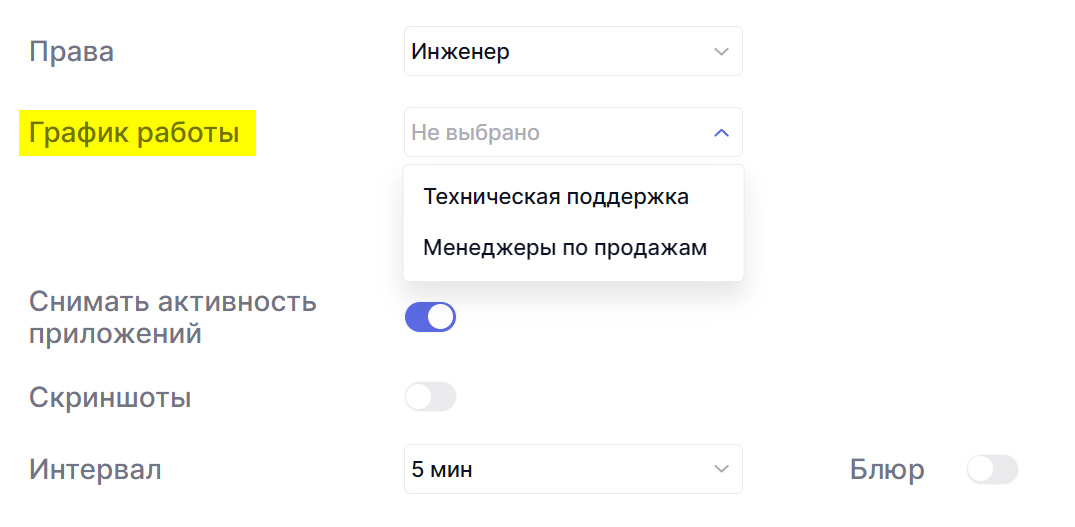Click the "Права" field label
Screen dimensions: 1075x527
point(71,52)
